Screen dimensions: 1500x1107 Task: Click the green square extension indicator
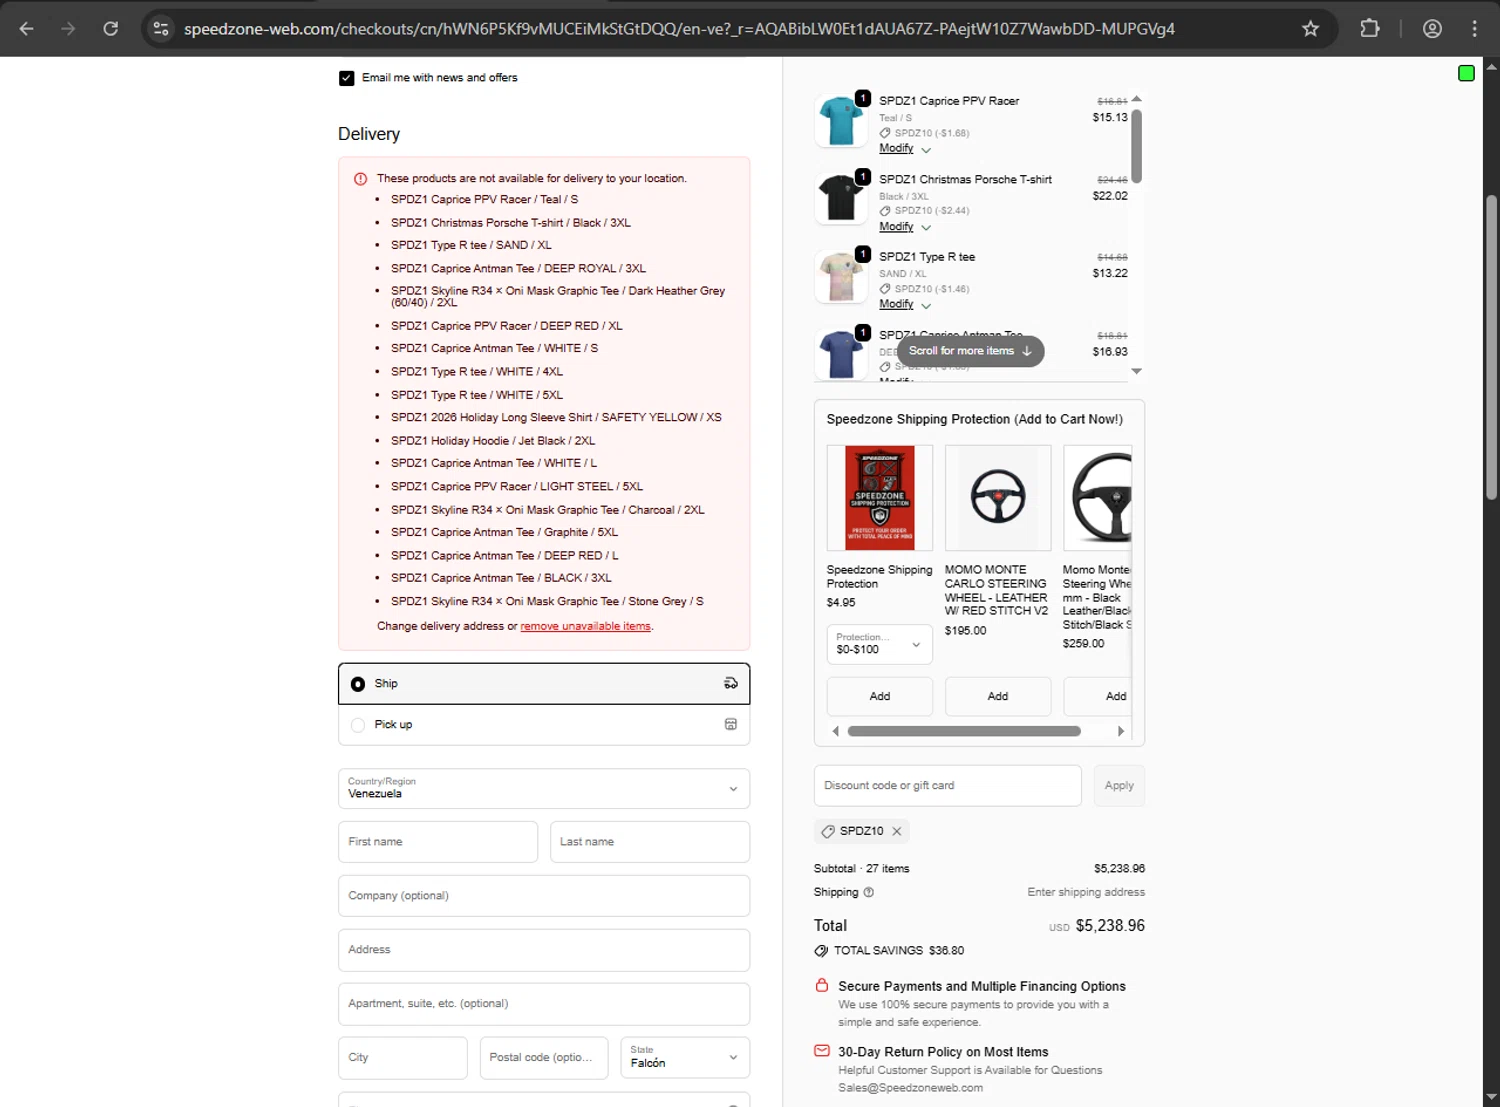1466,73
